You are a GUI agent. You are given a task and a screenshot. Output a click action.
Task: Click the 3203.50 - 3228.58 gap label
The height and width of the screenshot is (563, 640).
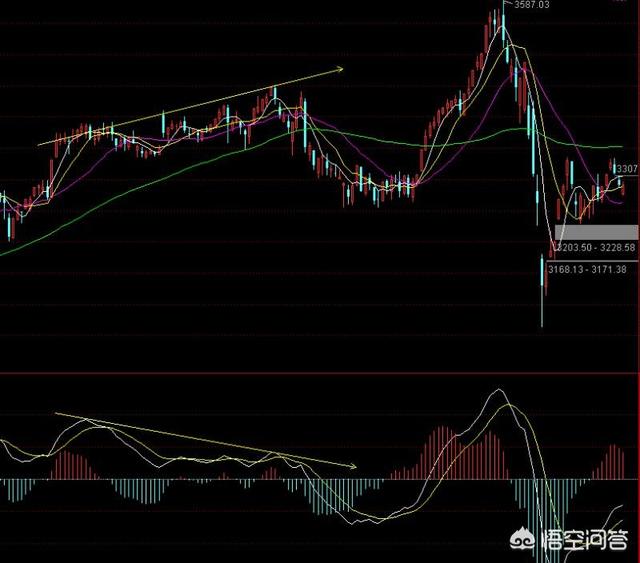(596, 247)
